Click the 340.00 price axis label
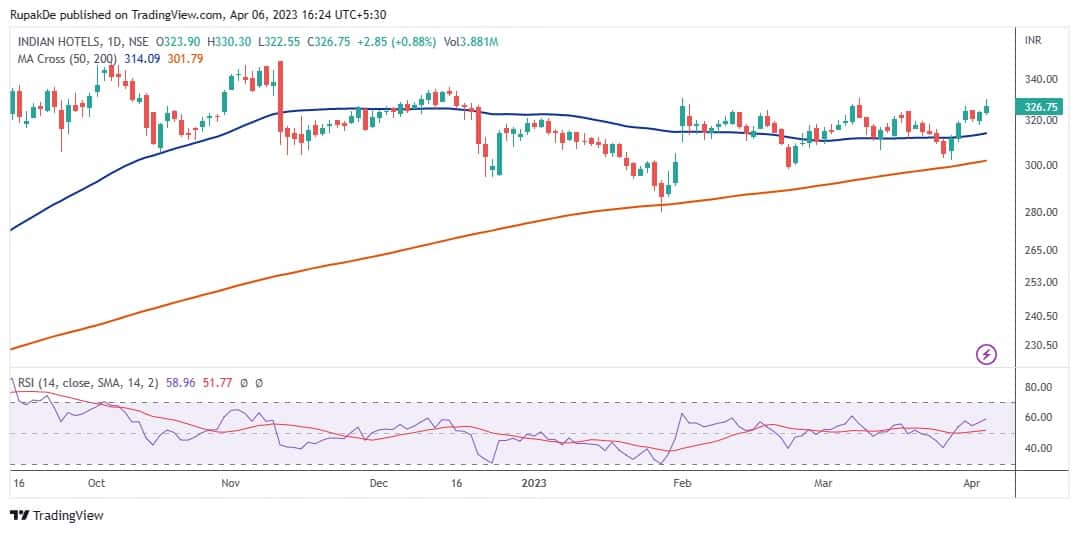Viewport: 1079px width, 533px height. coord(1039,79)
